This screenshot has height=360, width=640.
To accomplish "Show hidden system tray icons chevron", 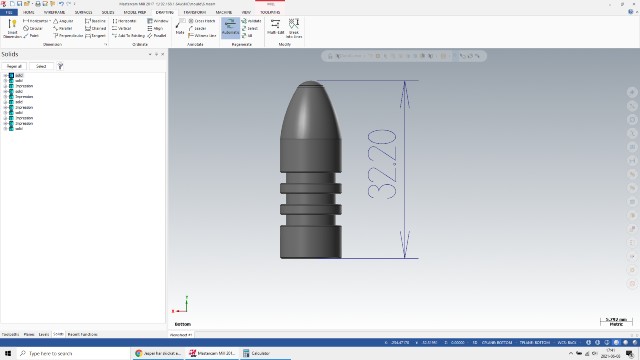I will click(571, 353).
